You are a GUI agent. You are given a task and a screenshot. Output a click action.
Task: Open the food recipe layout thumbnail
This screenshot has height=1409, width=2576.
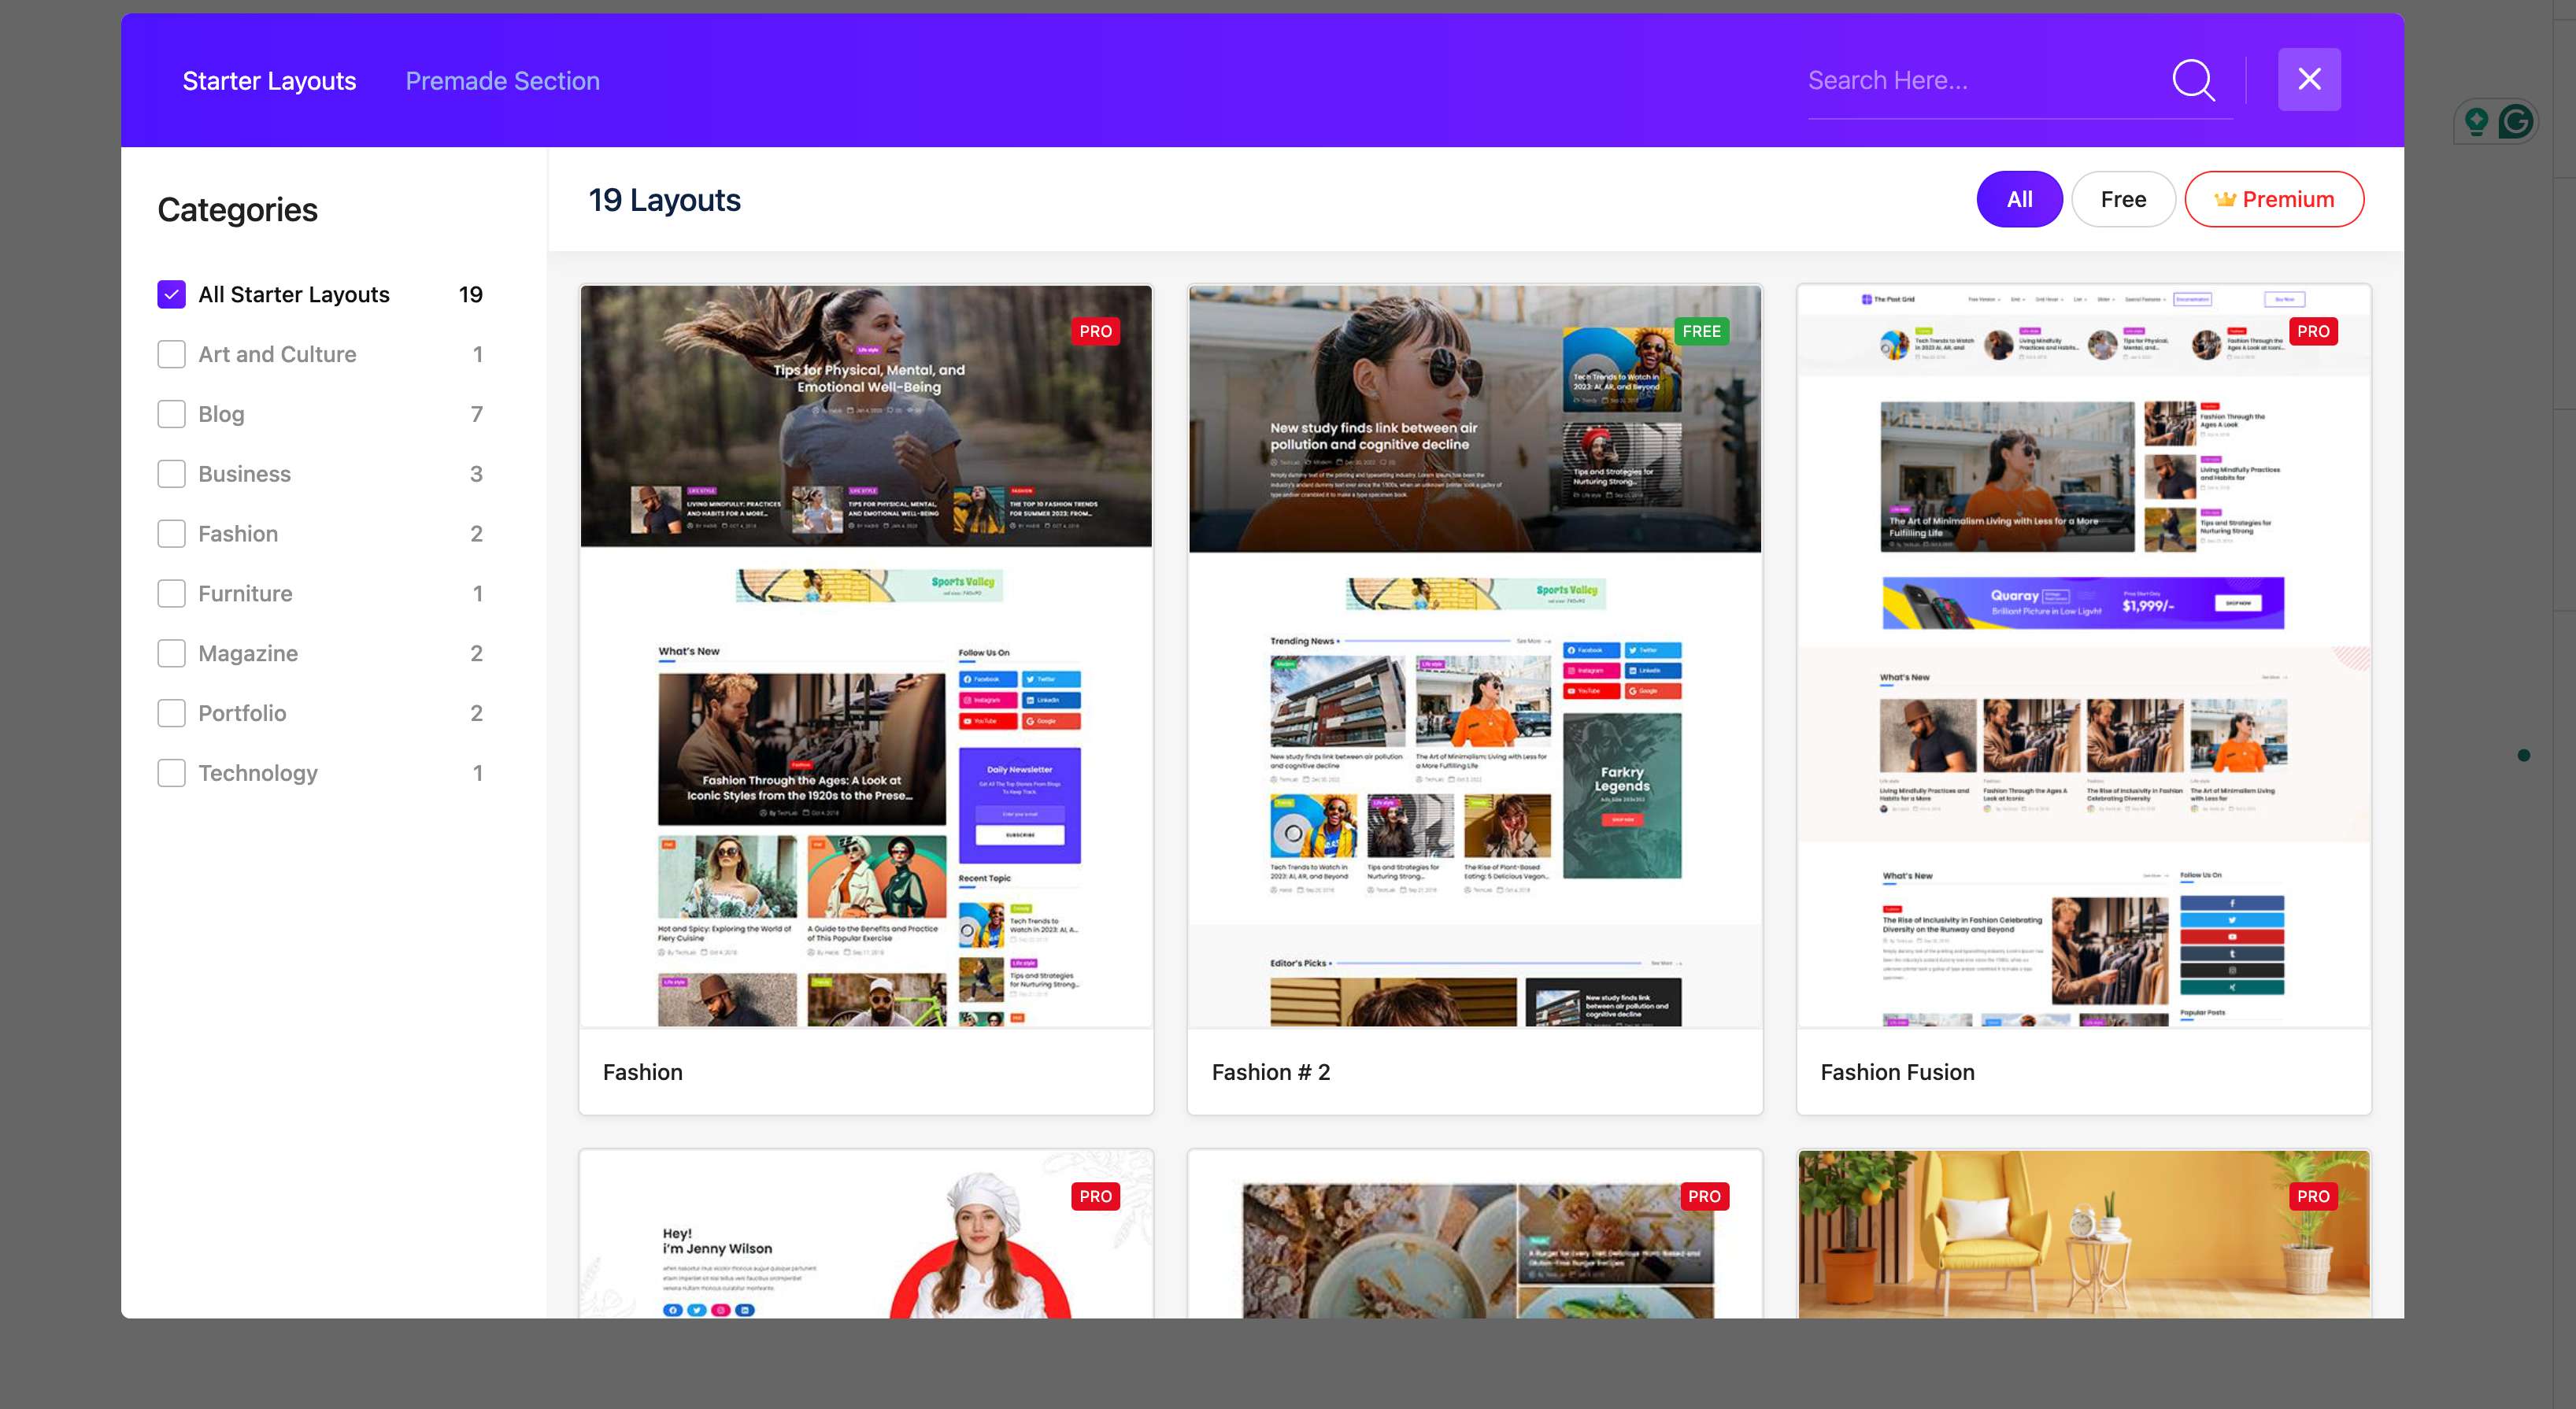click(1475, 1235)
